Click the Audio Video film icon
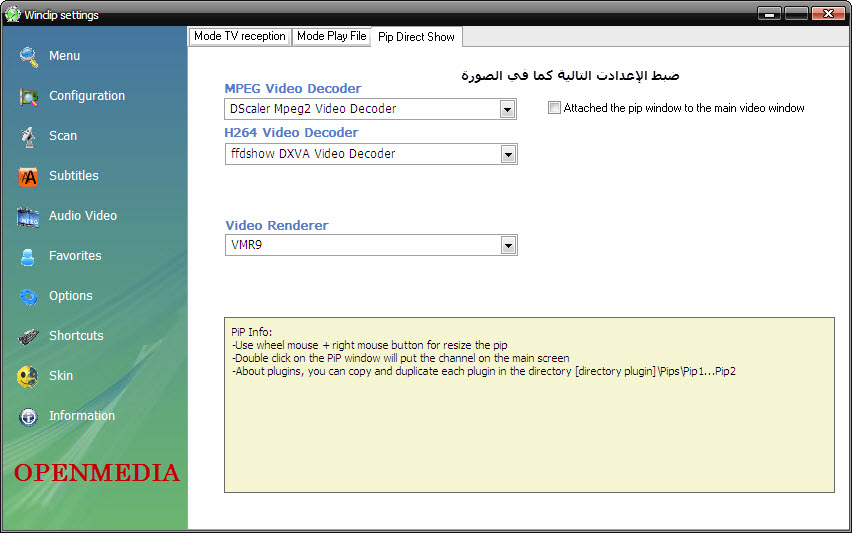 28,217
